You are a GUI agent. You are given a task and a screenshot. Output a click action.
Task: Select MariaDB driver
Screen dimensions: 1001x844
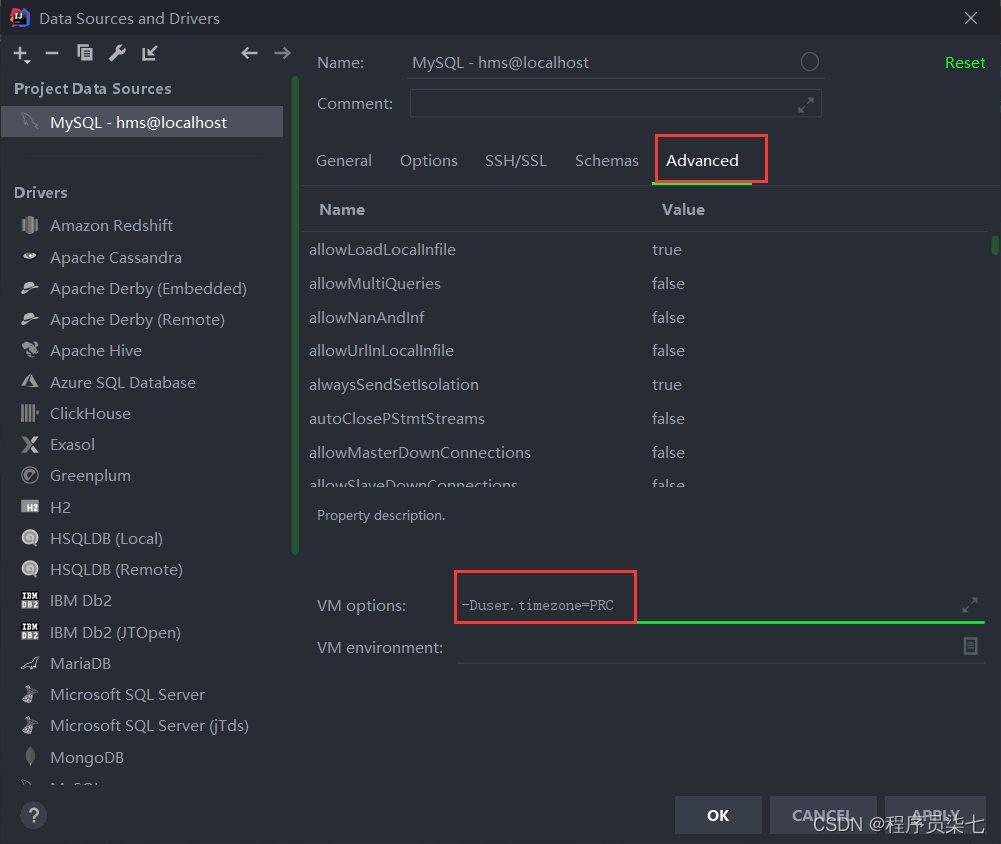coord(80,663)
